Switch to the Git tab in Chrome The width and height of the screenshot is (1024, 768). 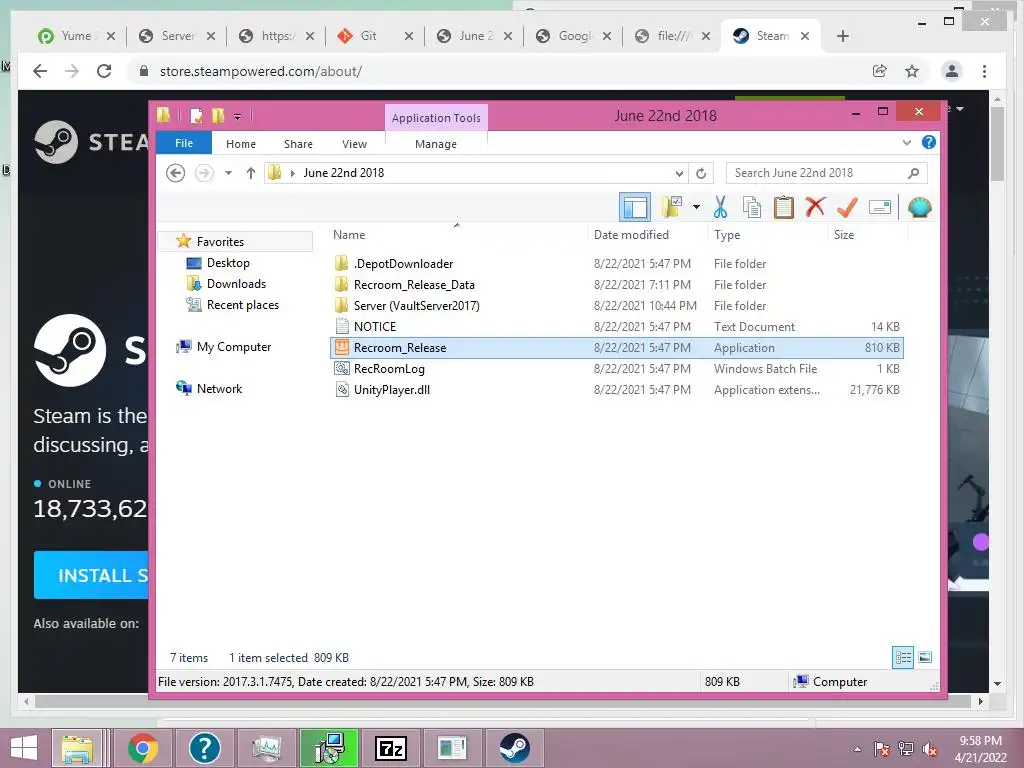(376, 36)
